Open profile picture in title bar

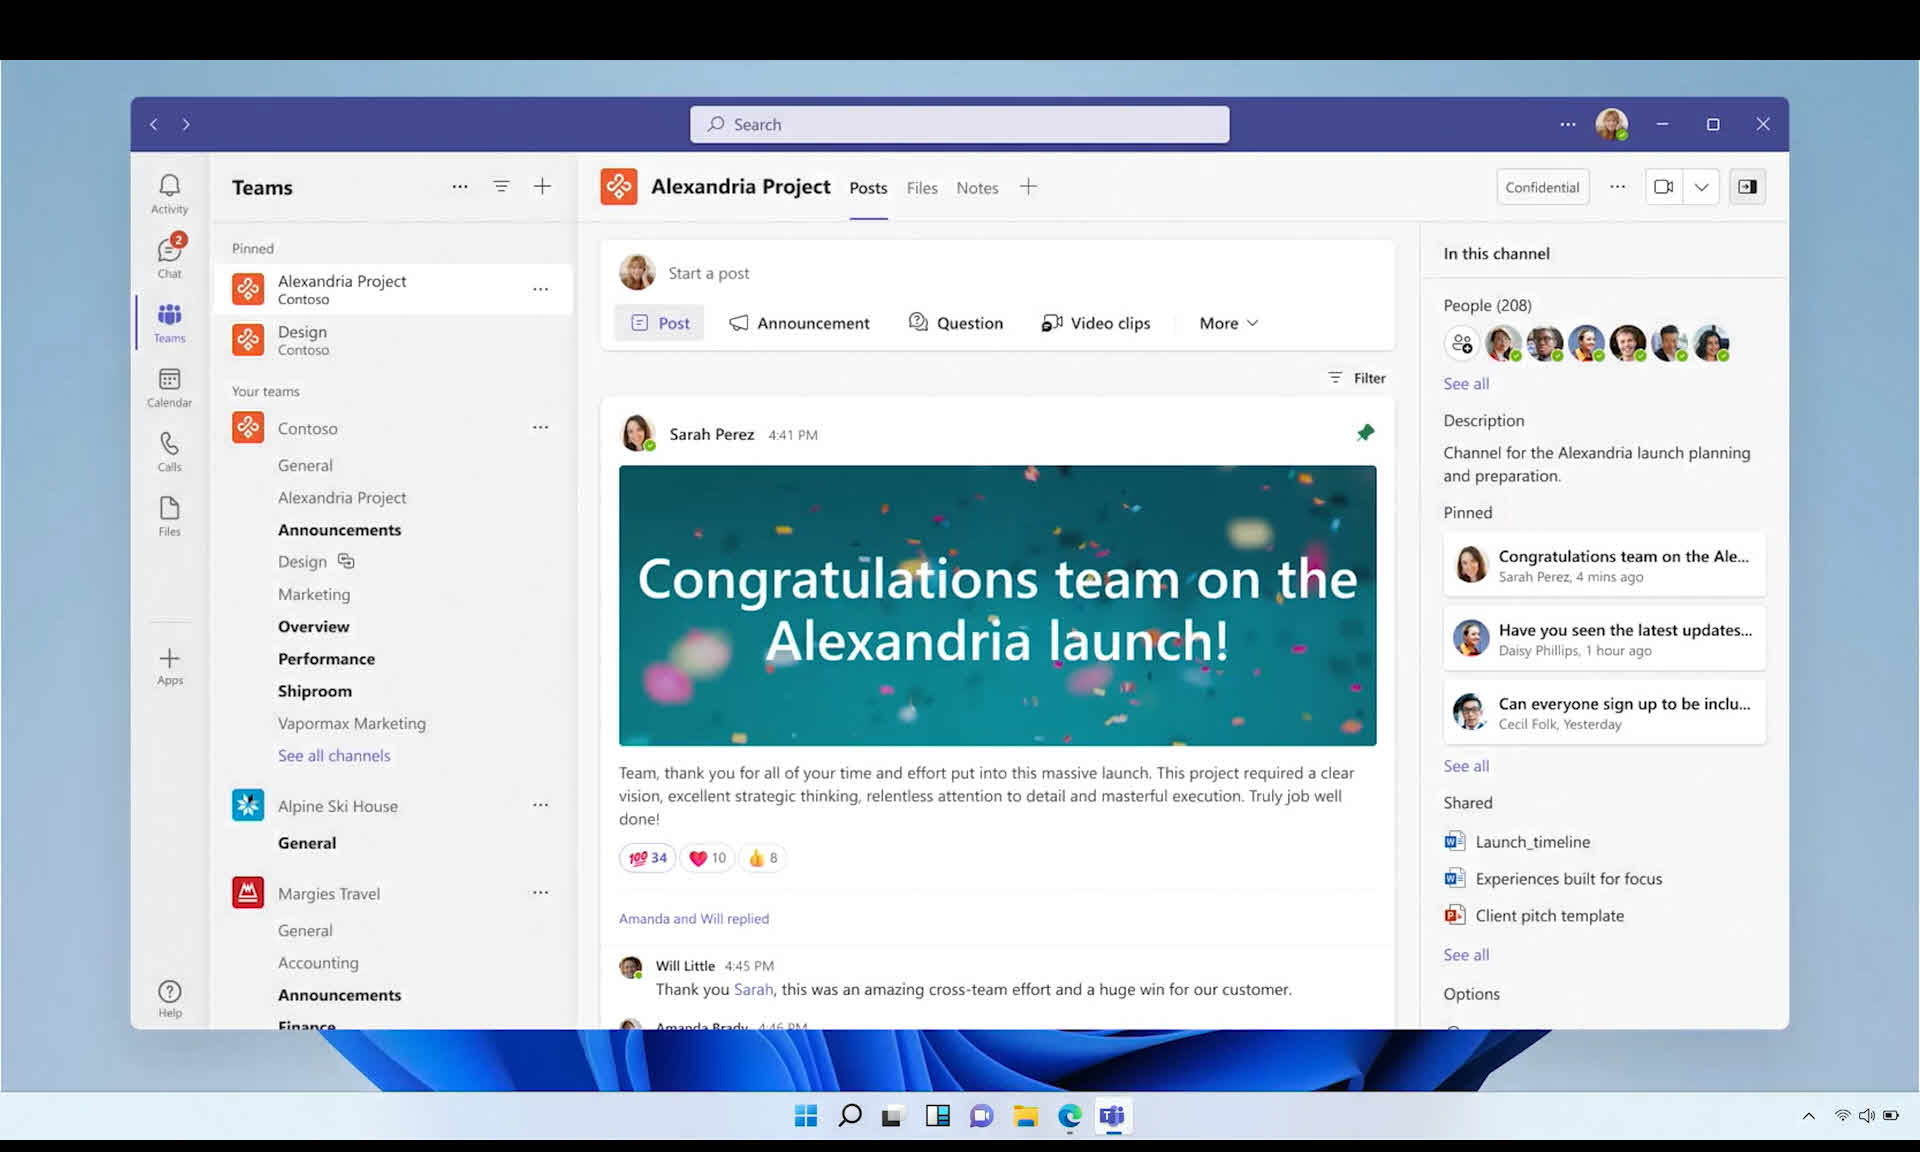click(x=1612, y=124)
